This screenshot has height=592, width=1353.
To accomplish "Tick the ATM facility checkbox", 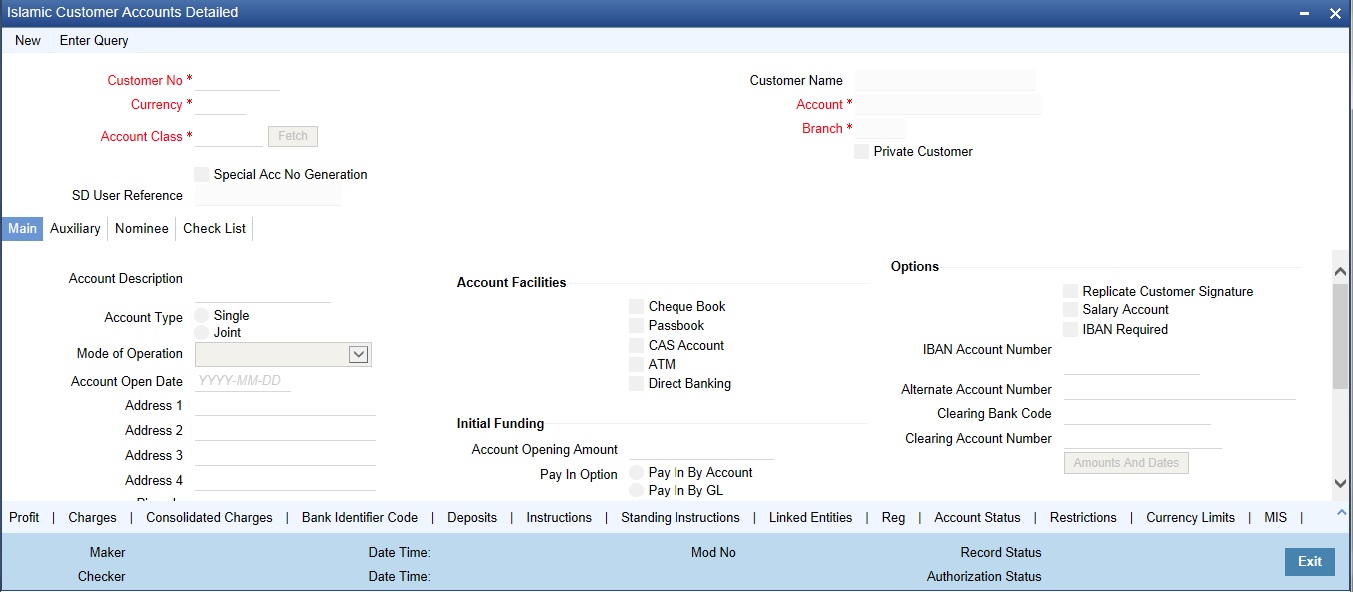I will click(636, 364).
